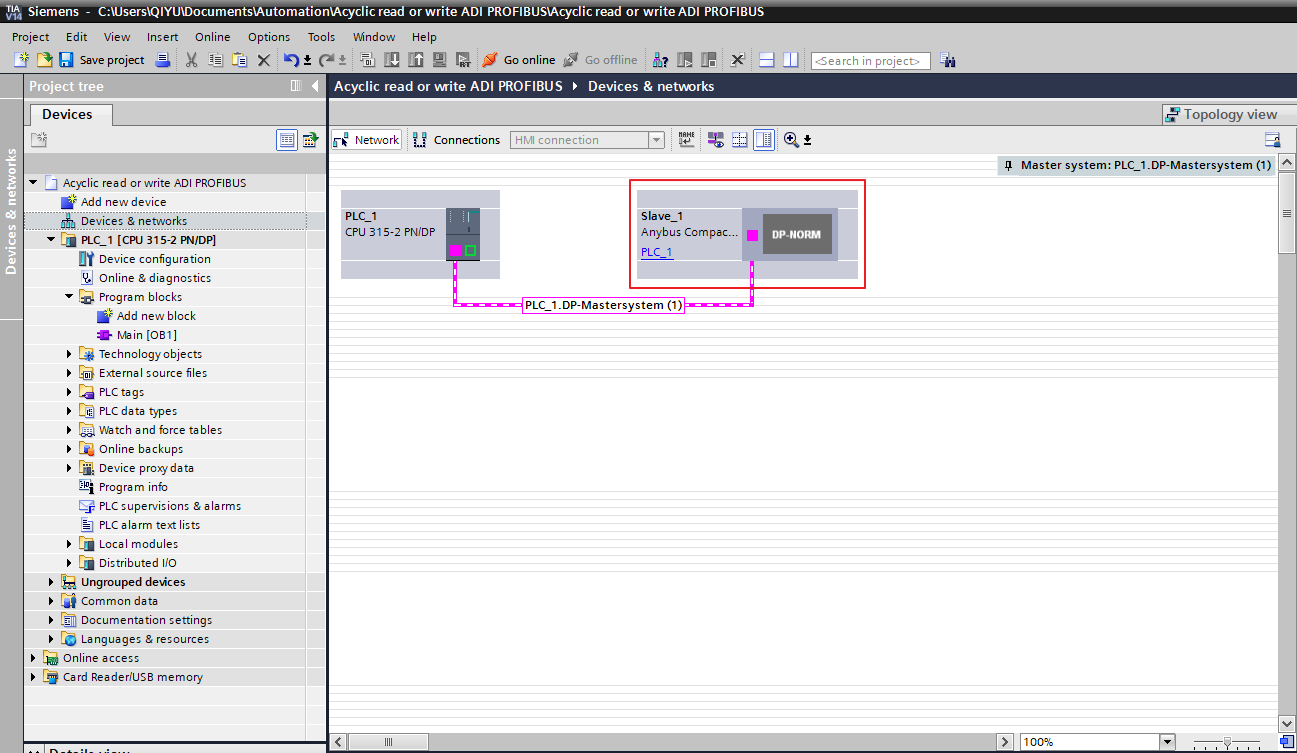Click the Go online button
This screenshot has width=1297, height=753.
coord(519,60)
